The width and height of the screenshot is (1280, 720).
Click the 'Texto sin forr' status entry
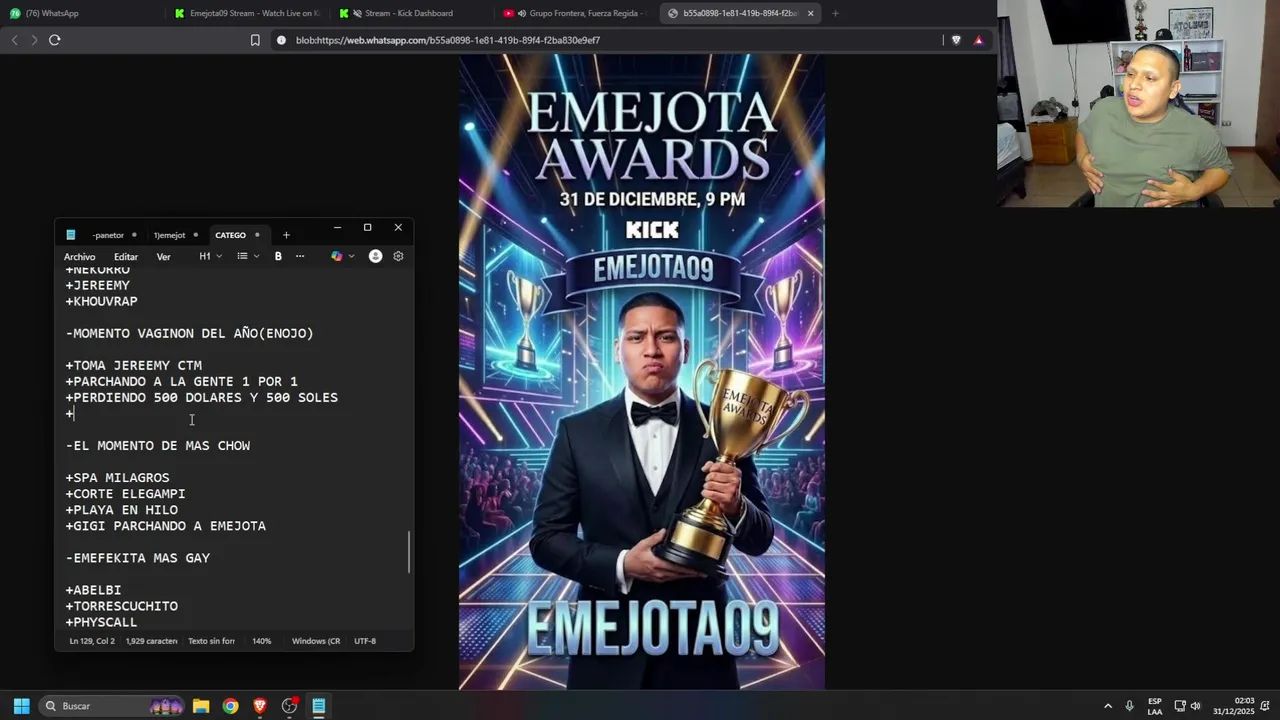[211, 641]
